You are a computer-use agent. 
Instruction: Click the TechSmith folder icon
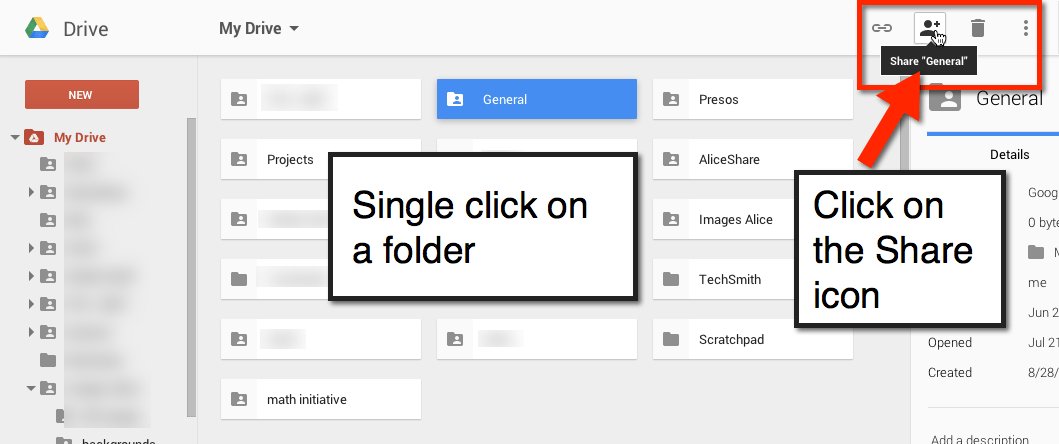(672, 280)
